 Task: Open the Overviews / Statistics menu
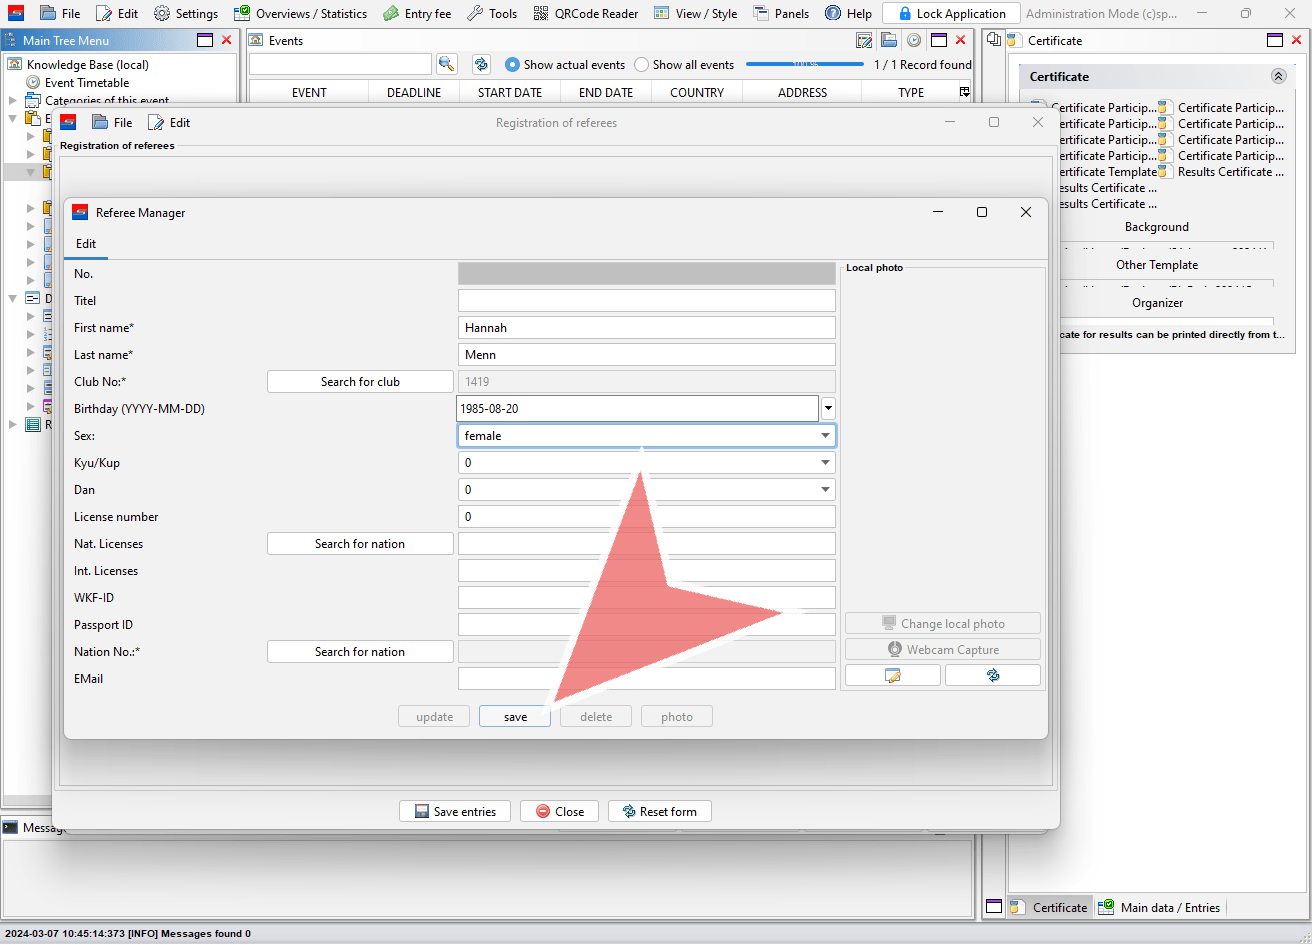300,14
